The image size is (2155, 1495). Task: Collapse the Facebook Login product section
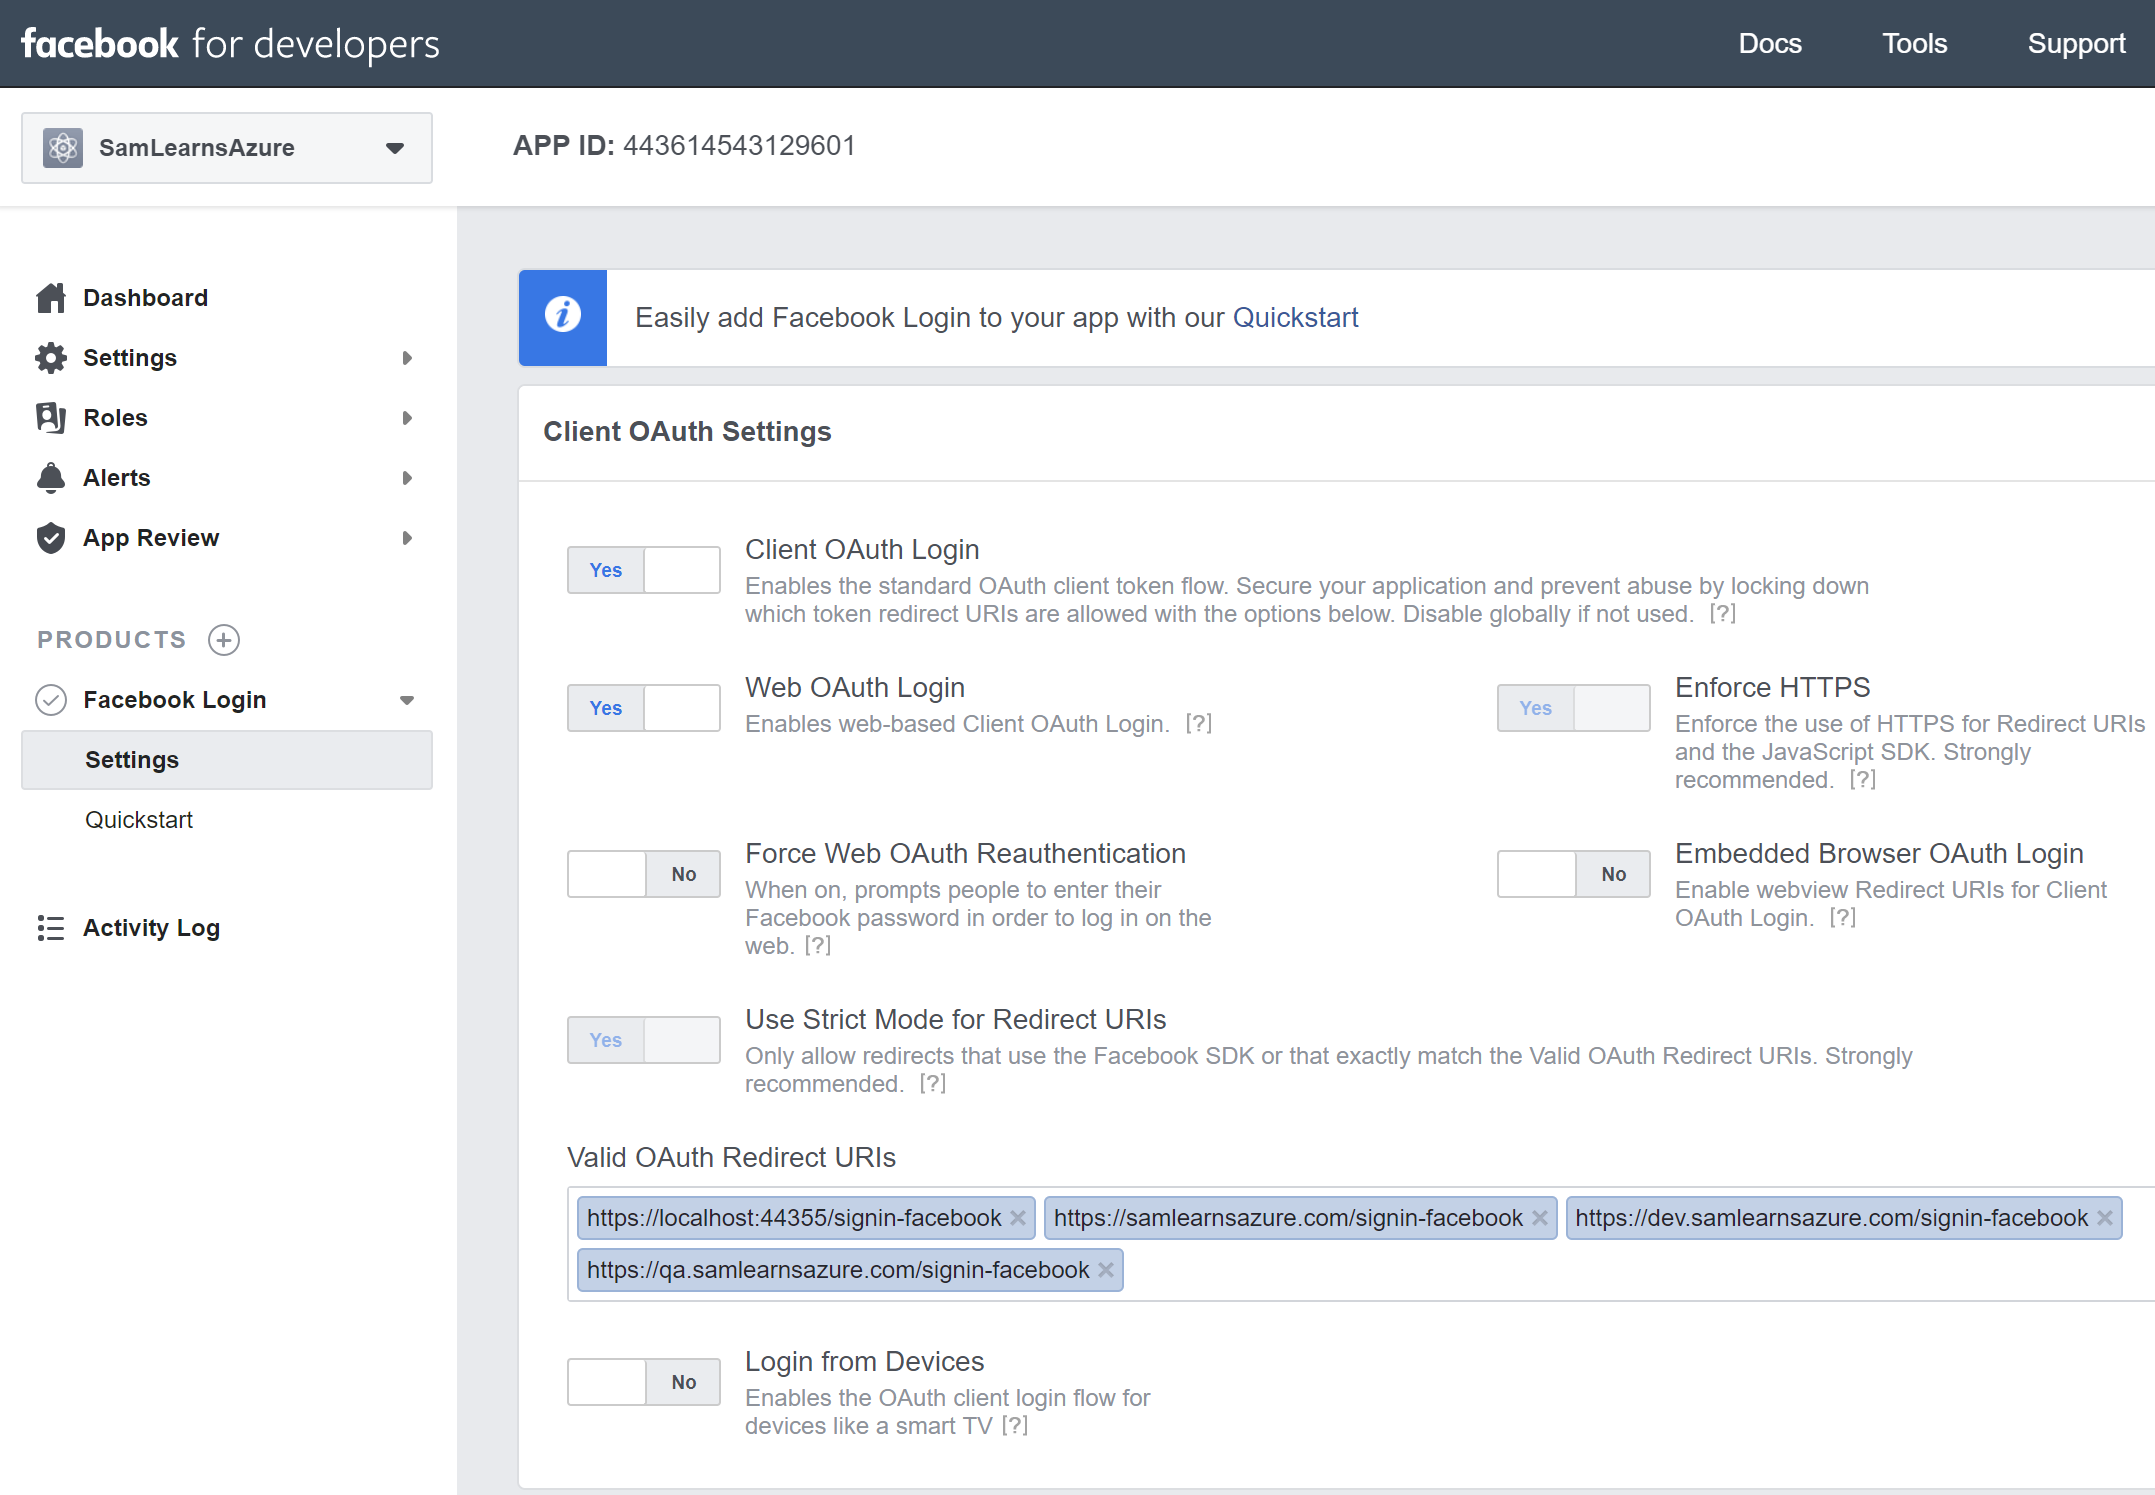click(x=407, y=700)
